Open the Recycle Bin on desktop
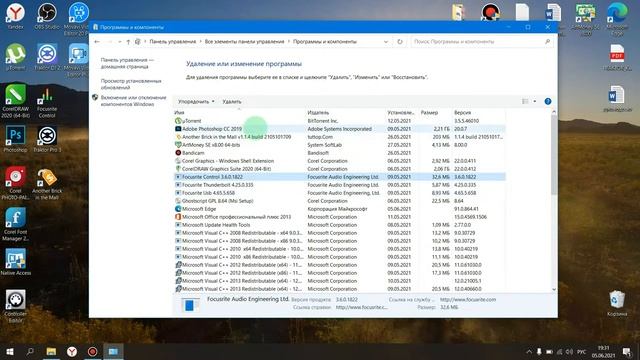 617,303
